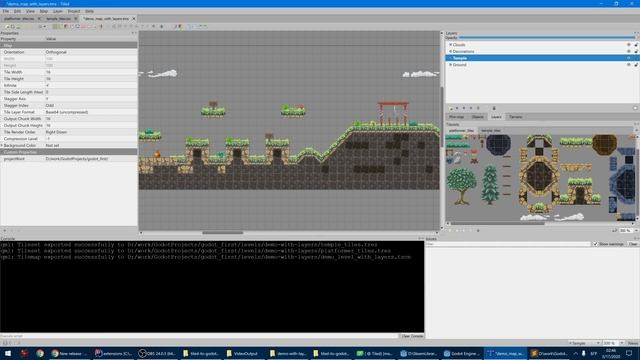
Task: Adjust the layer Opacity slider
Action: tap(548, 38)
